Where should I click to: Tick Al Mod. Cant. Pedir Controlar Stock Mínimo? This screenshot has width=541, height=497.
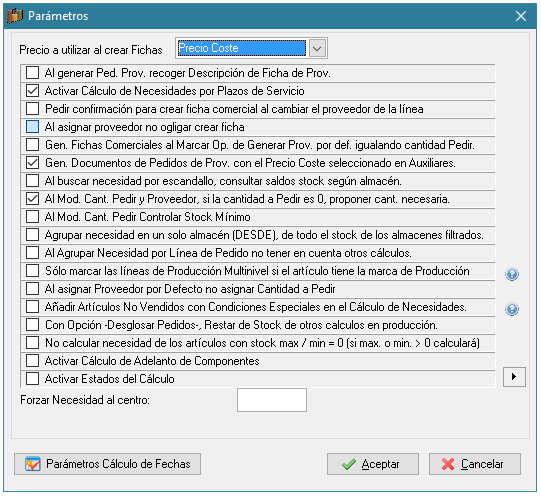coord(32,217)
